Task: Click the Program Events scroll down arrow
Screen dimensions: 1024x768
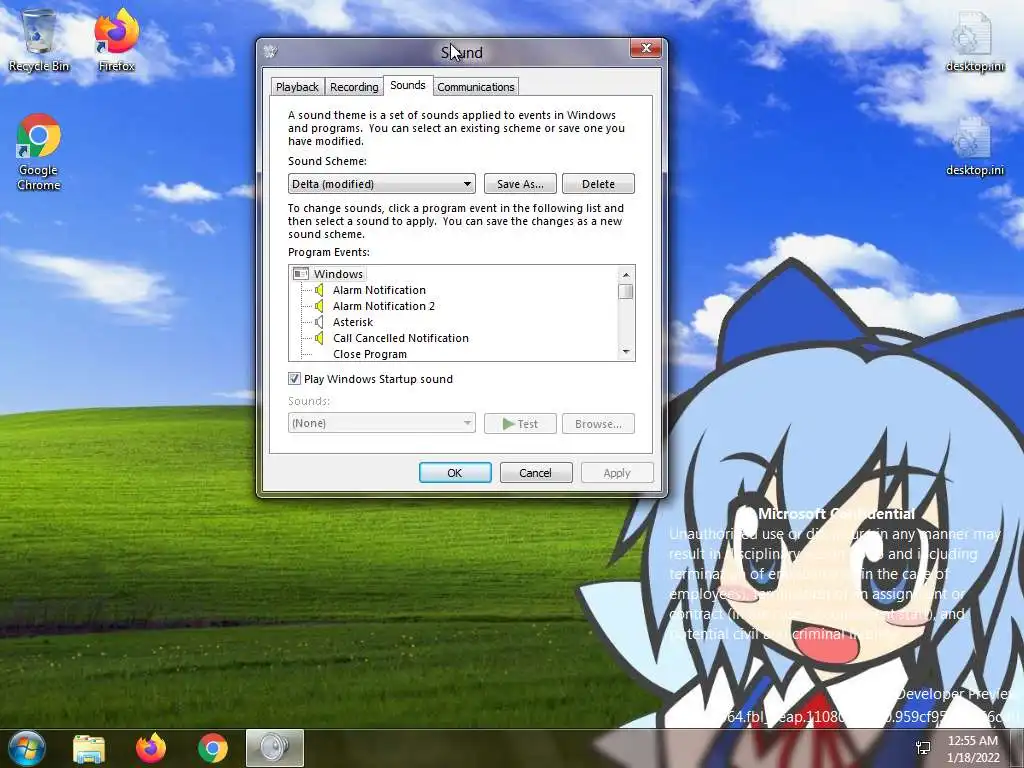Action: [626, 352]
